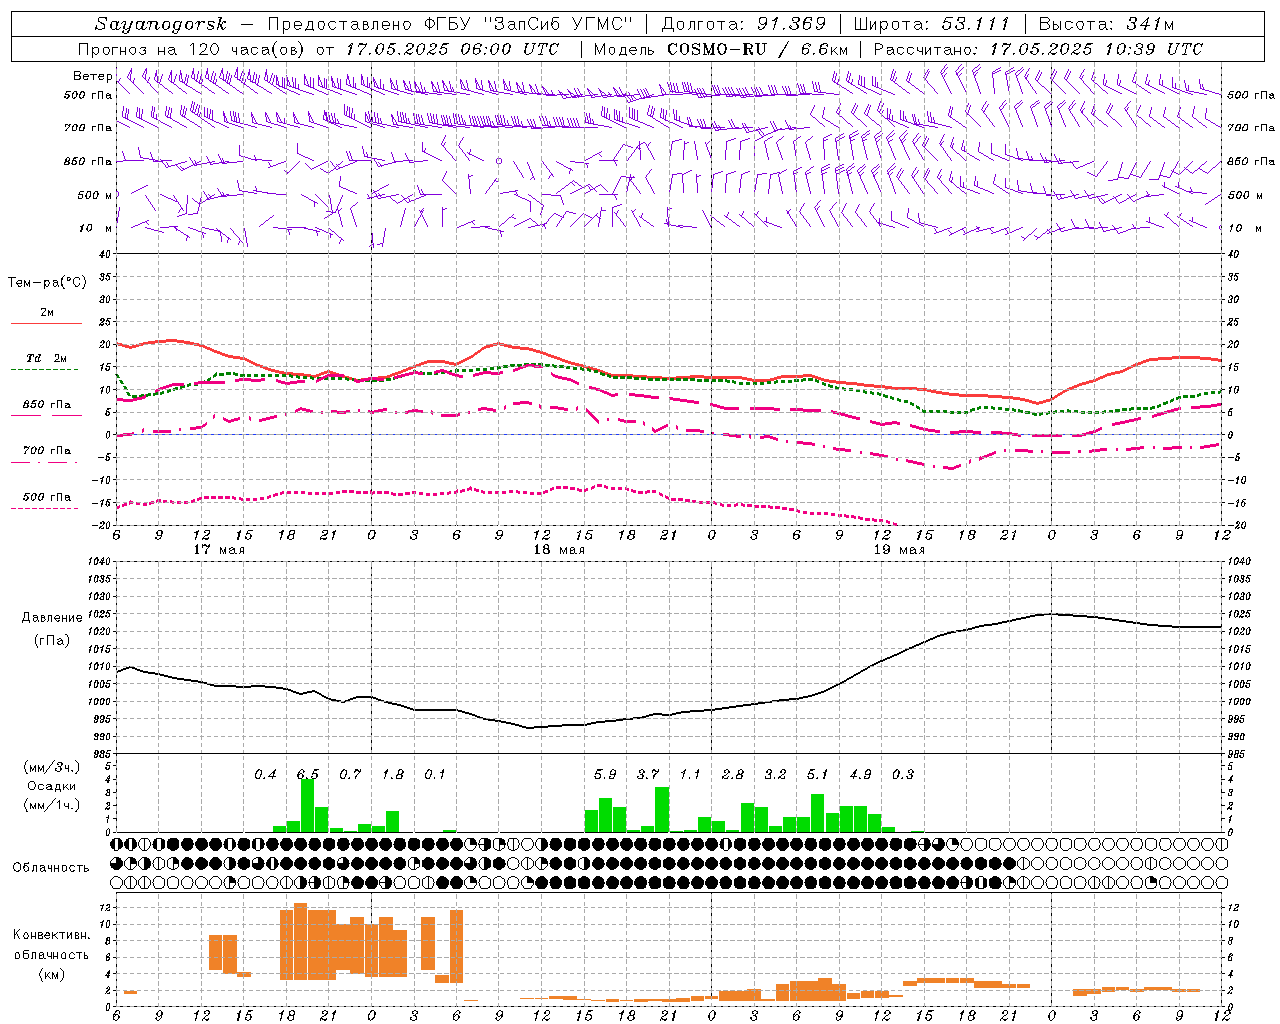The image size is (1280, 1024).
Task: Click the "1.8" precipitation amount value
Action: click(393, 774)
